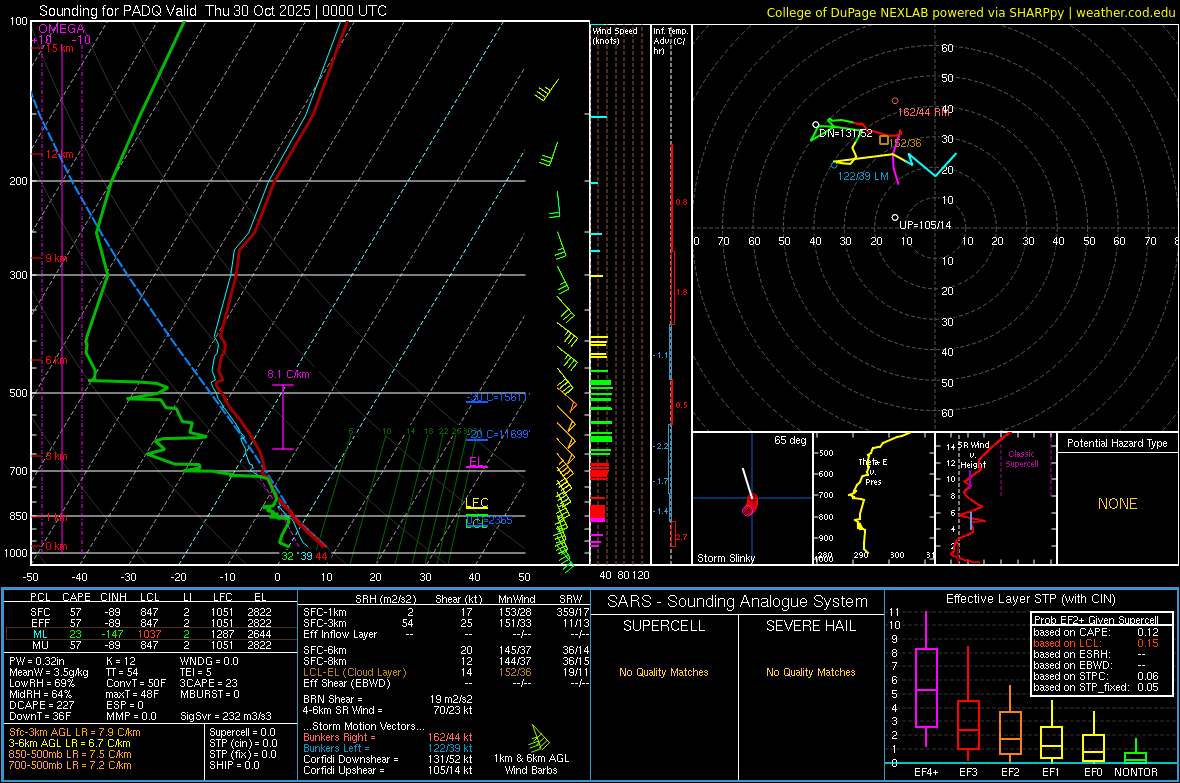
Task: Click the '6 km' height marker
Action: tap(56, 361)
